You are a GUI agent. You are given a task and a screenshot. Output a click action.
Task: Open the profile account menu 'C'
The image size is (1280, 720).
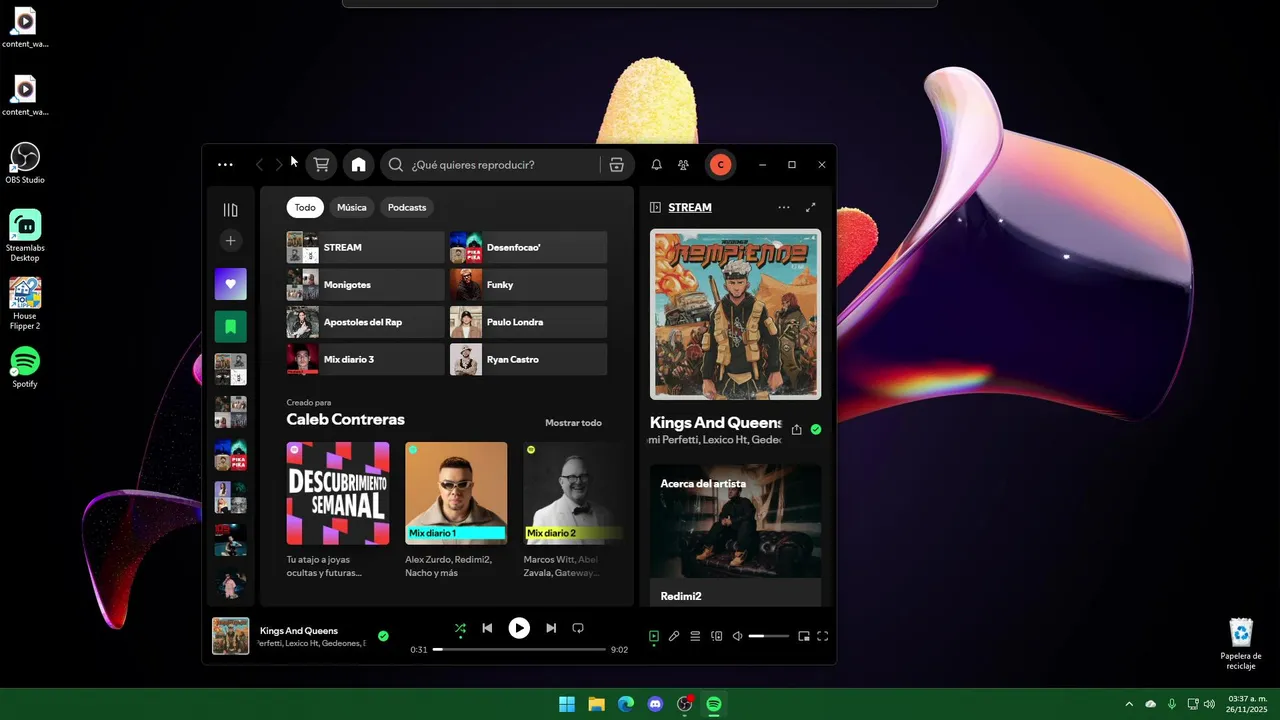(x=720, y=165)
